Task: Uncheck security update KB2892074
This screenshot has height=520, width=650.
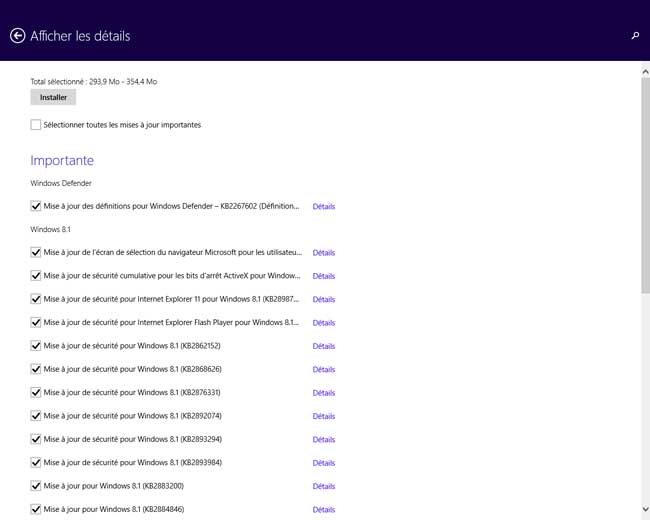Action: (36, 416)
